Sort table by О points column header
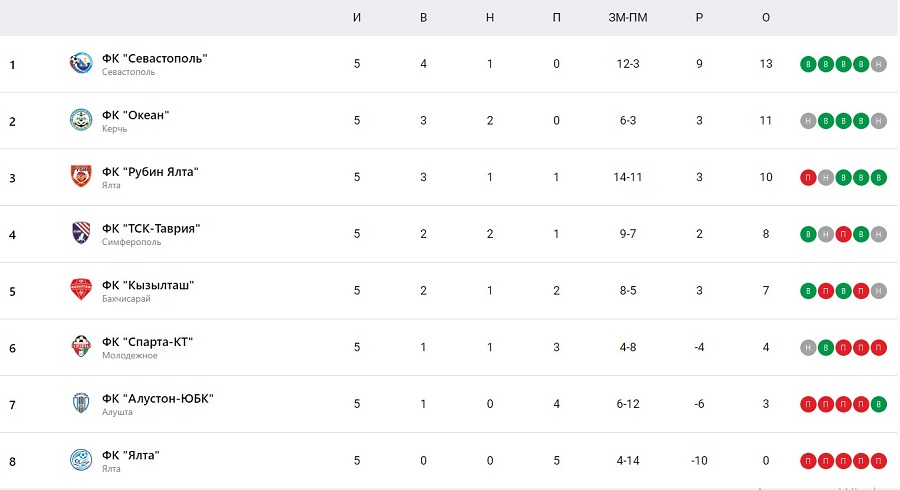Viewport: 900px width, 490px height. pos(766,18)
